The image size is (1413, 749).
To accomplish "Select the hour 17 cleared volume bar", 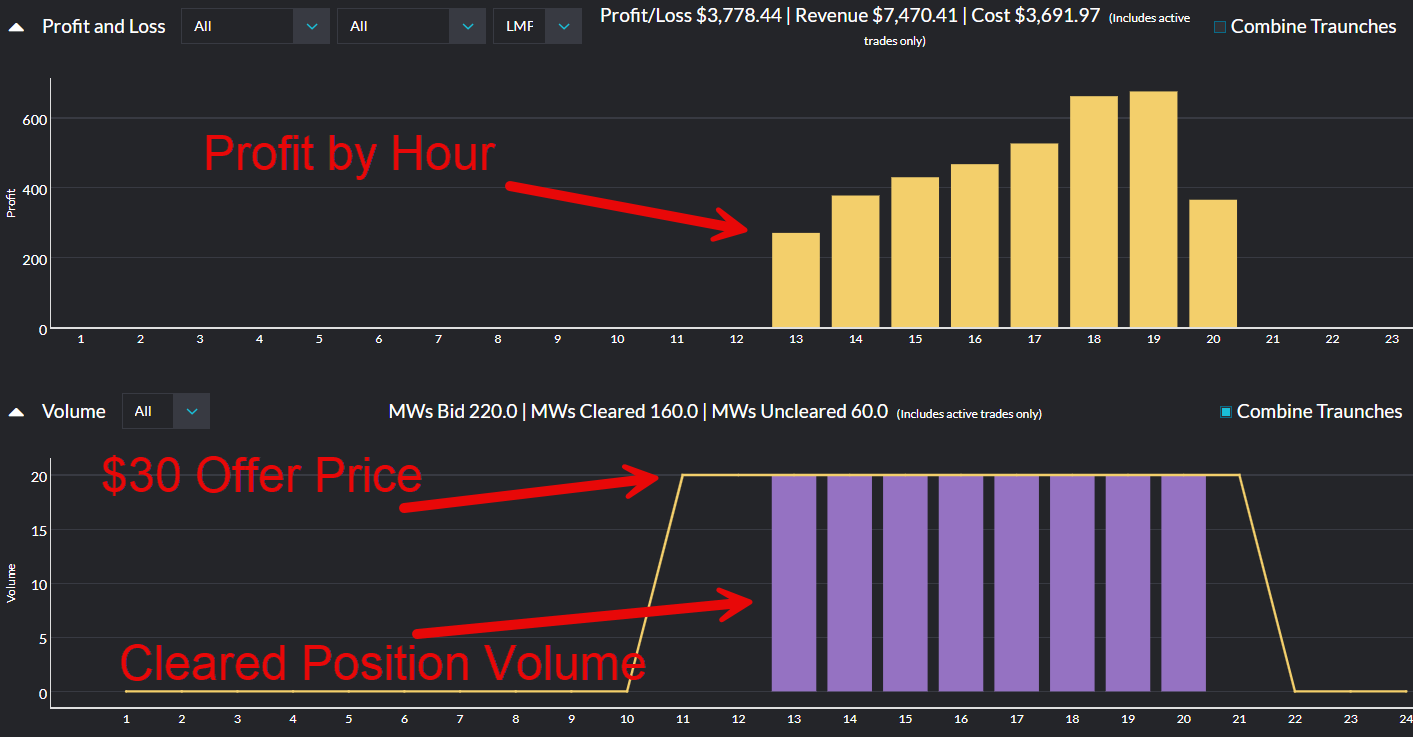I will pyautogui.click(x=1017, y=583).
